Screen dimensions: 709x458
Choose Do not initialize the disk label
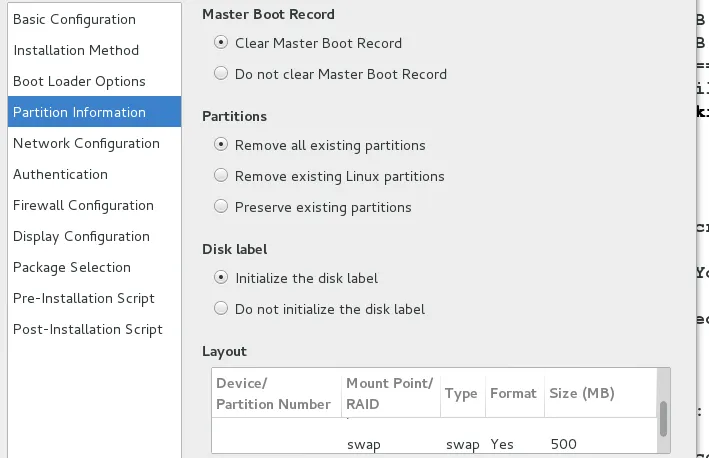(x=221, y=309)
